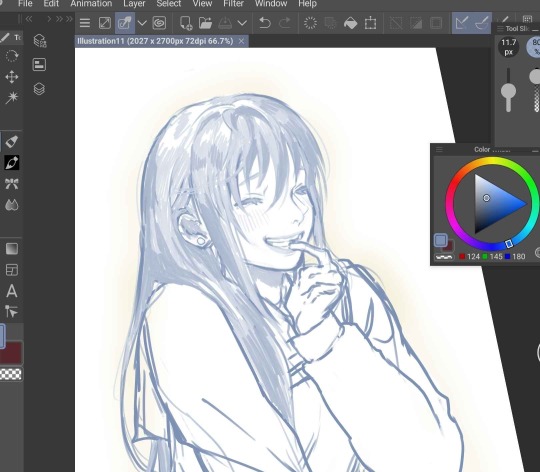
Task: Click the greyed-out Save icon
Action: click(225, 23)
